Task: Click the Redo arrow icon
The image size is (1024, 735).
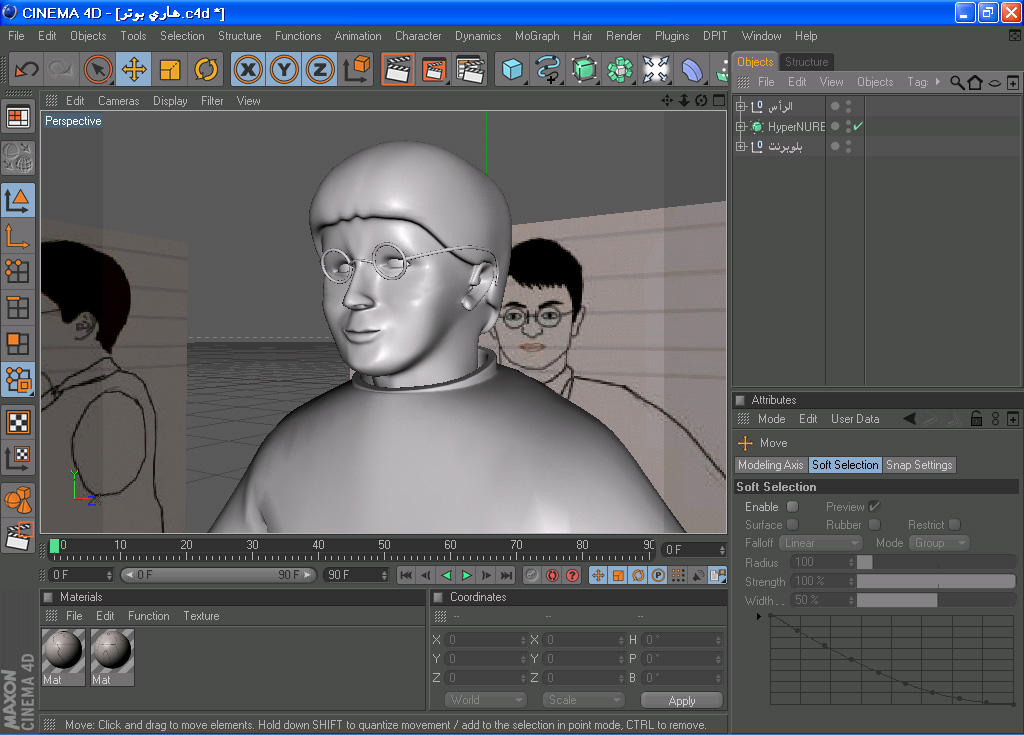Action: 61,69
